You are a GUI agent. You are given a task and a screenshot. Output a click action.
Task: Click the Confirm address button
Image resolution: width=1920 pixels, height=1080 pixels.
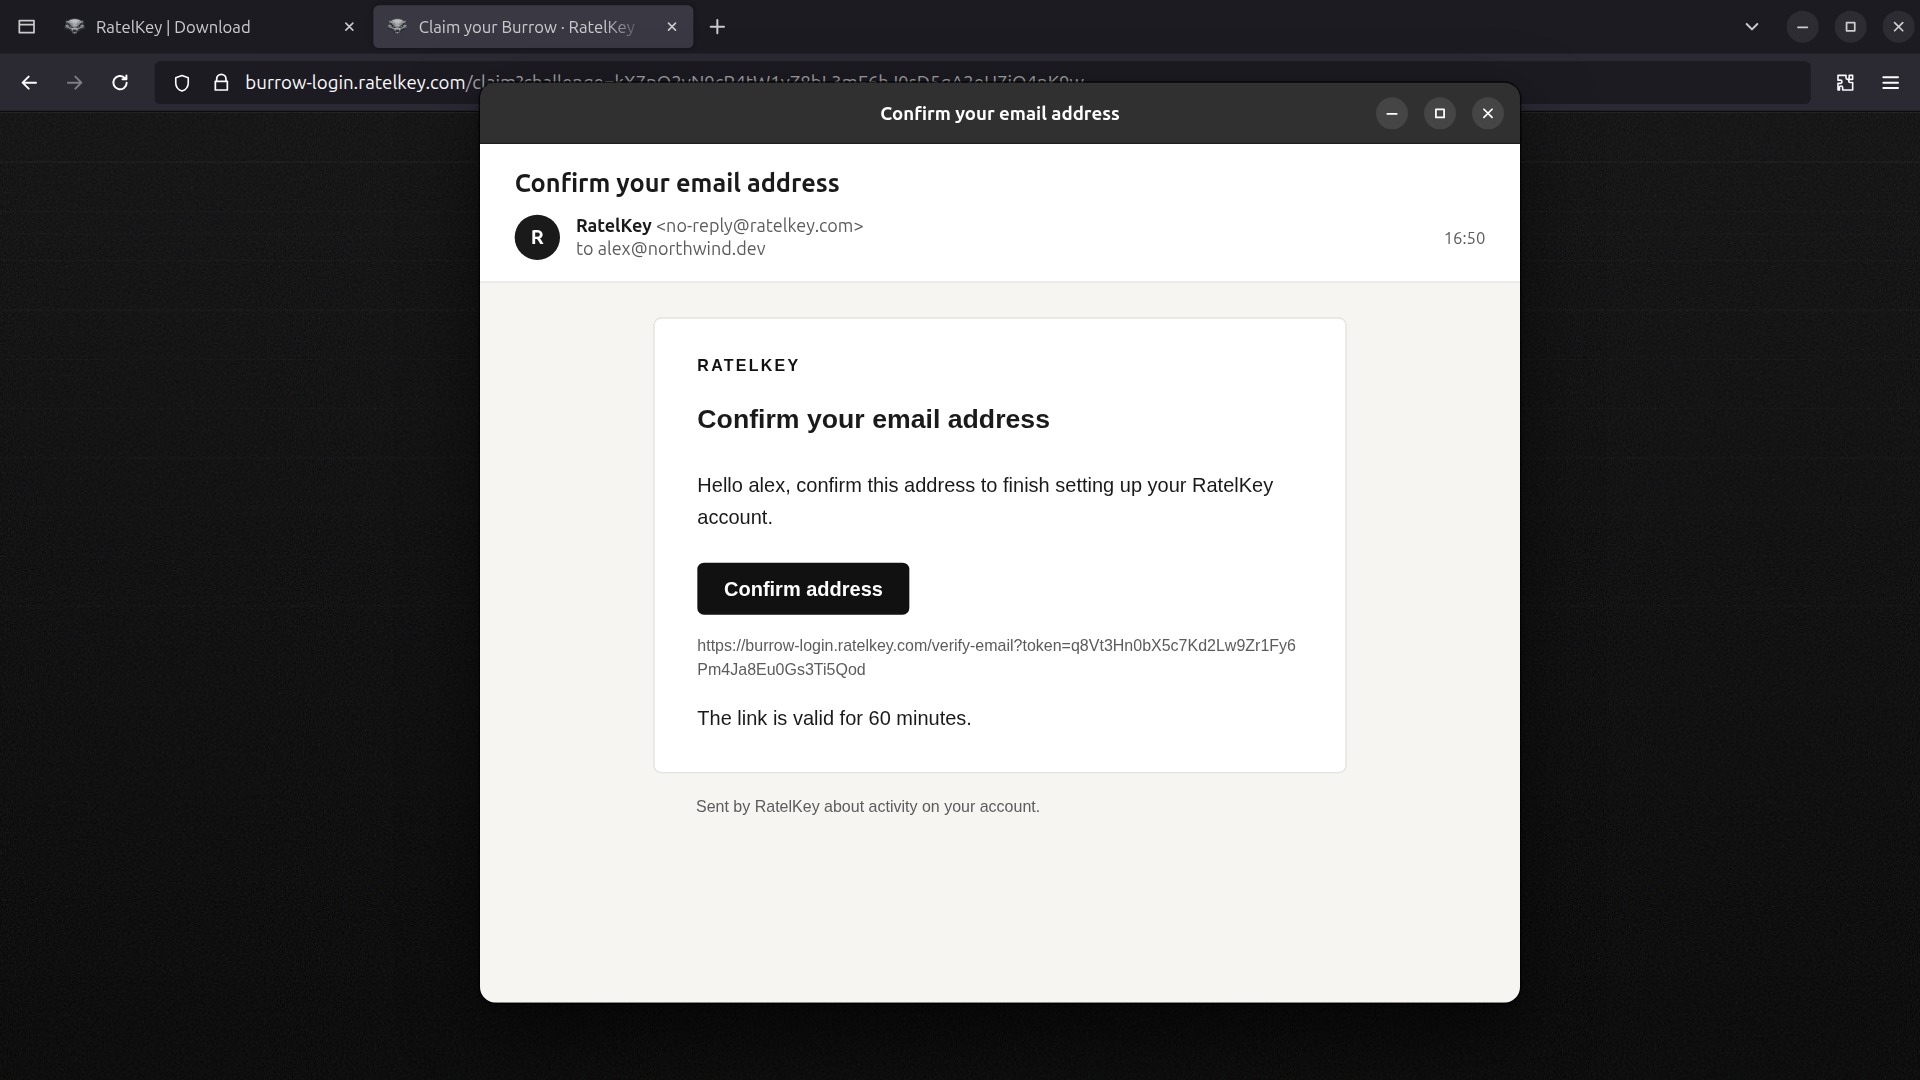[803, 589]
